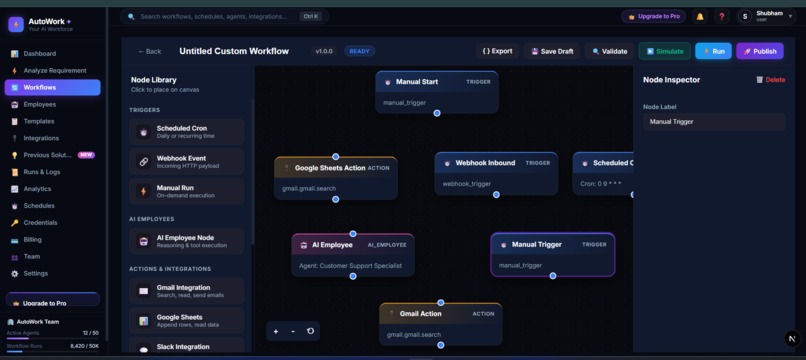Open Billing in the sidebar
Screen dimensions: 806x360
(x=52, y=240)
